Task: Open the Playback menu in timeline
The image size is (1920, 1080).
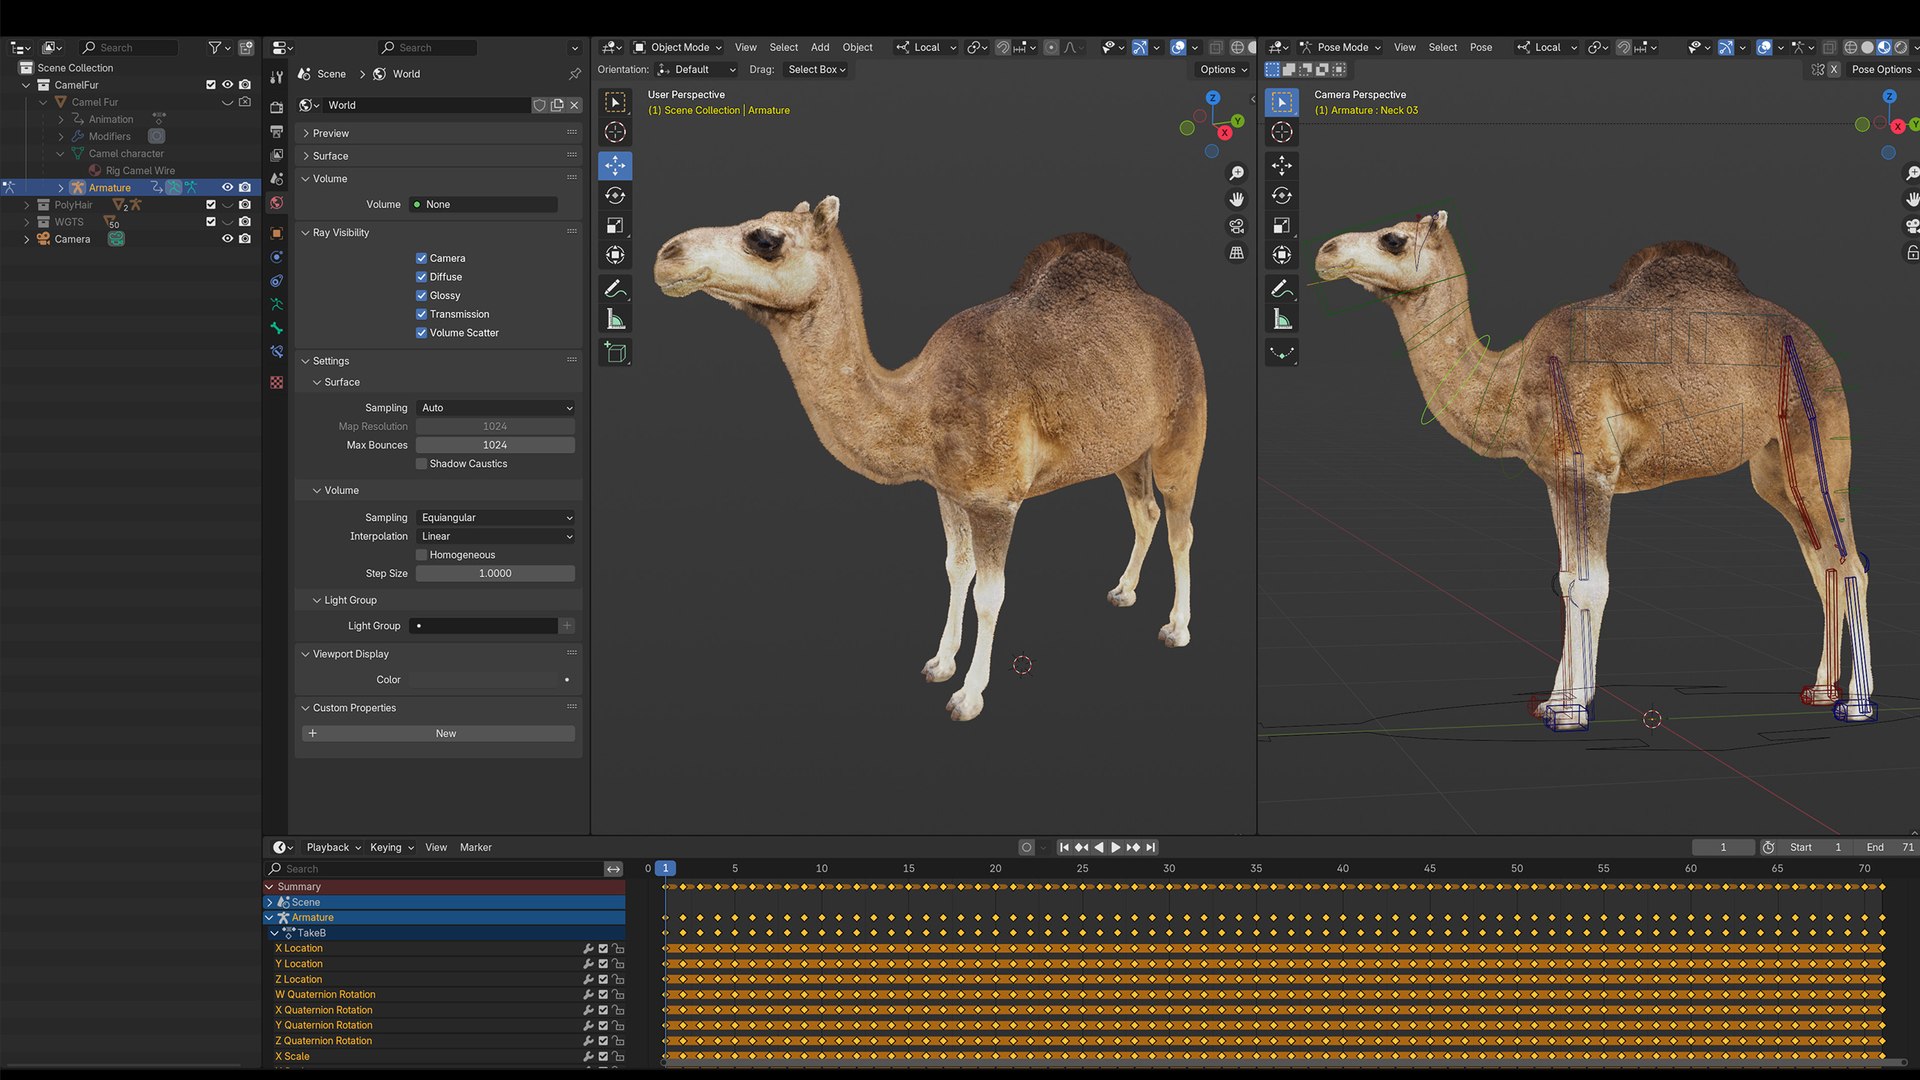Action: (333, 848)
